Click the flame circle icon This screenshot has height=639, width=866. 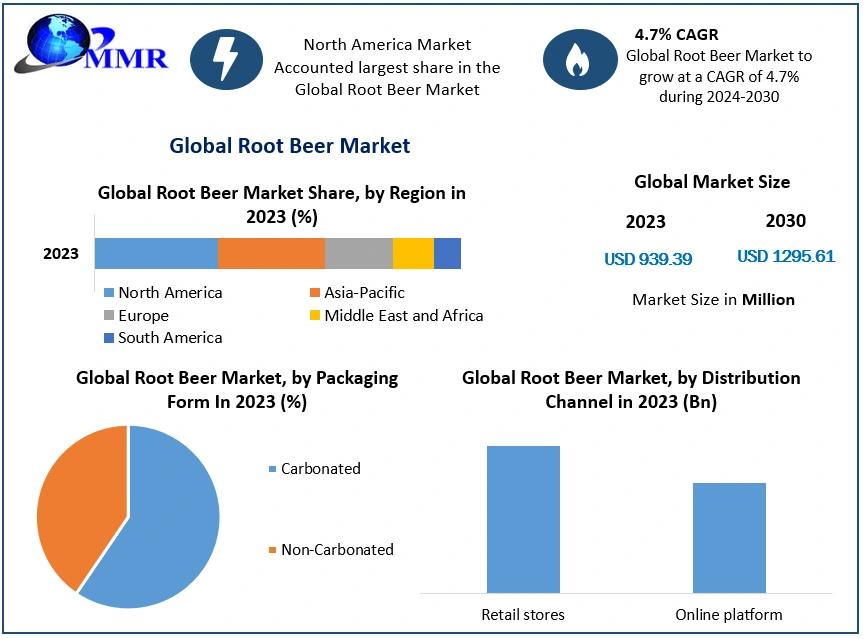(577, 61)
